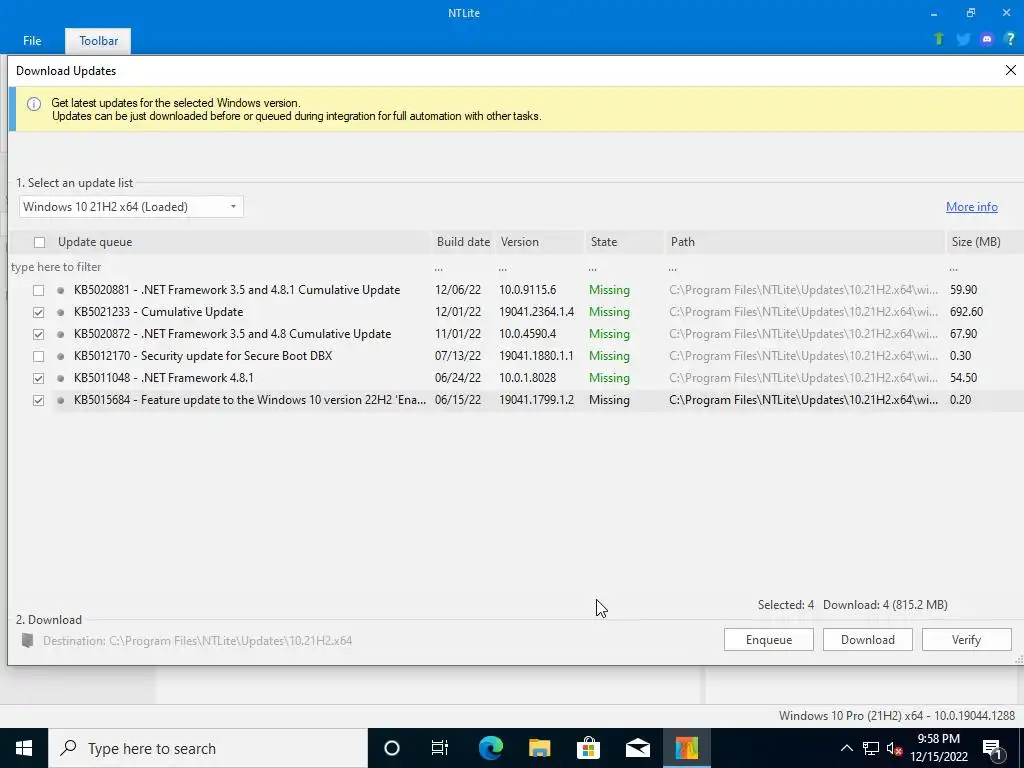Click the network tray icon
Screen dimensions: 1024x768
[x=871, y=748]
